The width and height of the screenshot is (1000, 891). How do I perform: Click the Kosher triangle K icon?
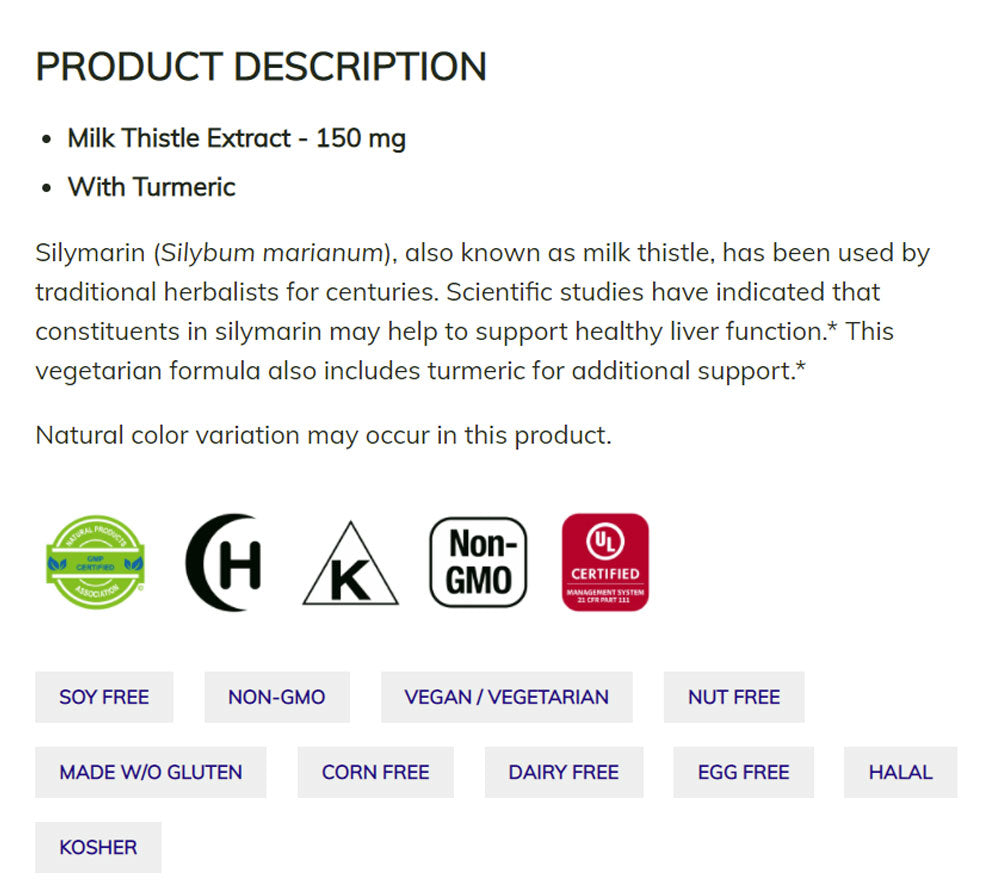tap(350, 566)
